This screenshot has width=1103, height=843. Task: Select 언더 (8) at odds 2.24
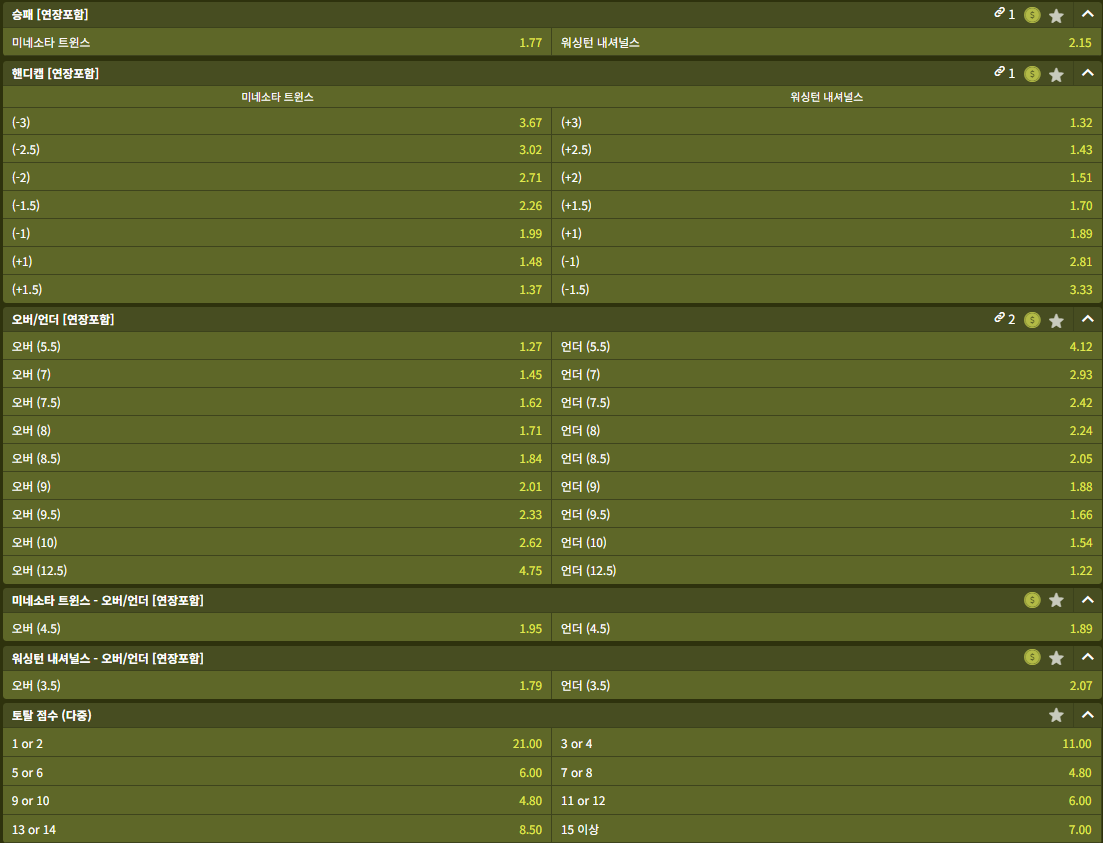(x=827, y=430)
